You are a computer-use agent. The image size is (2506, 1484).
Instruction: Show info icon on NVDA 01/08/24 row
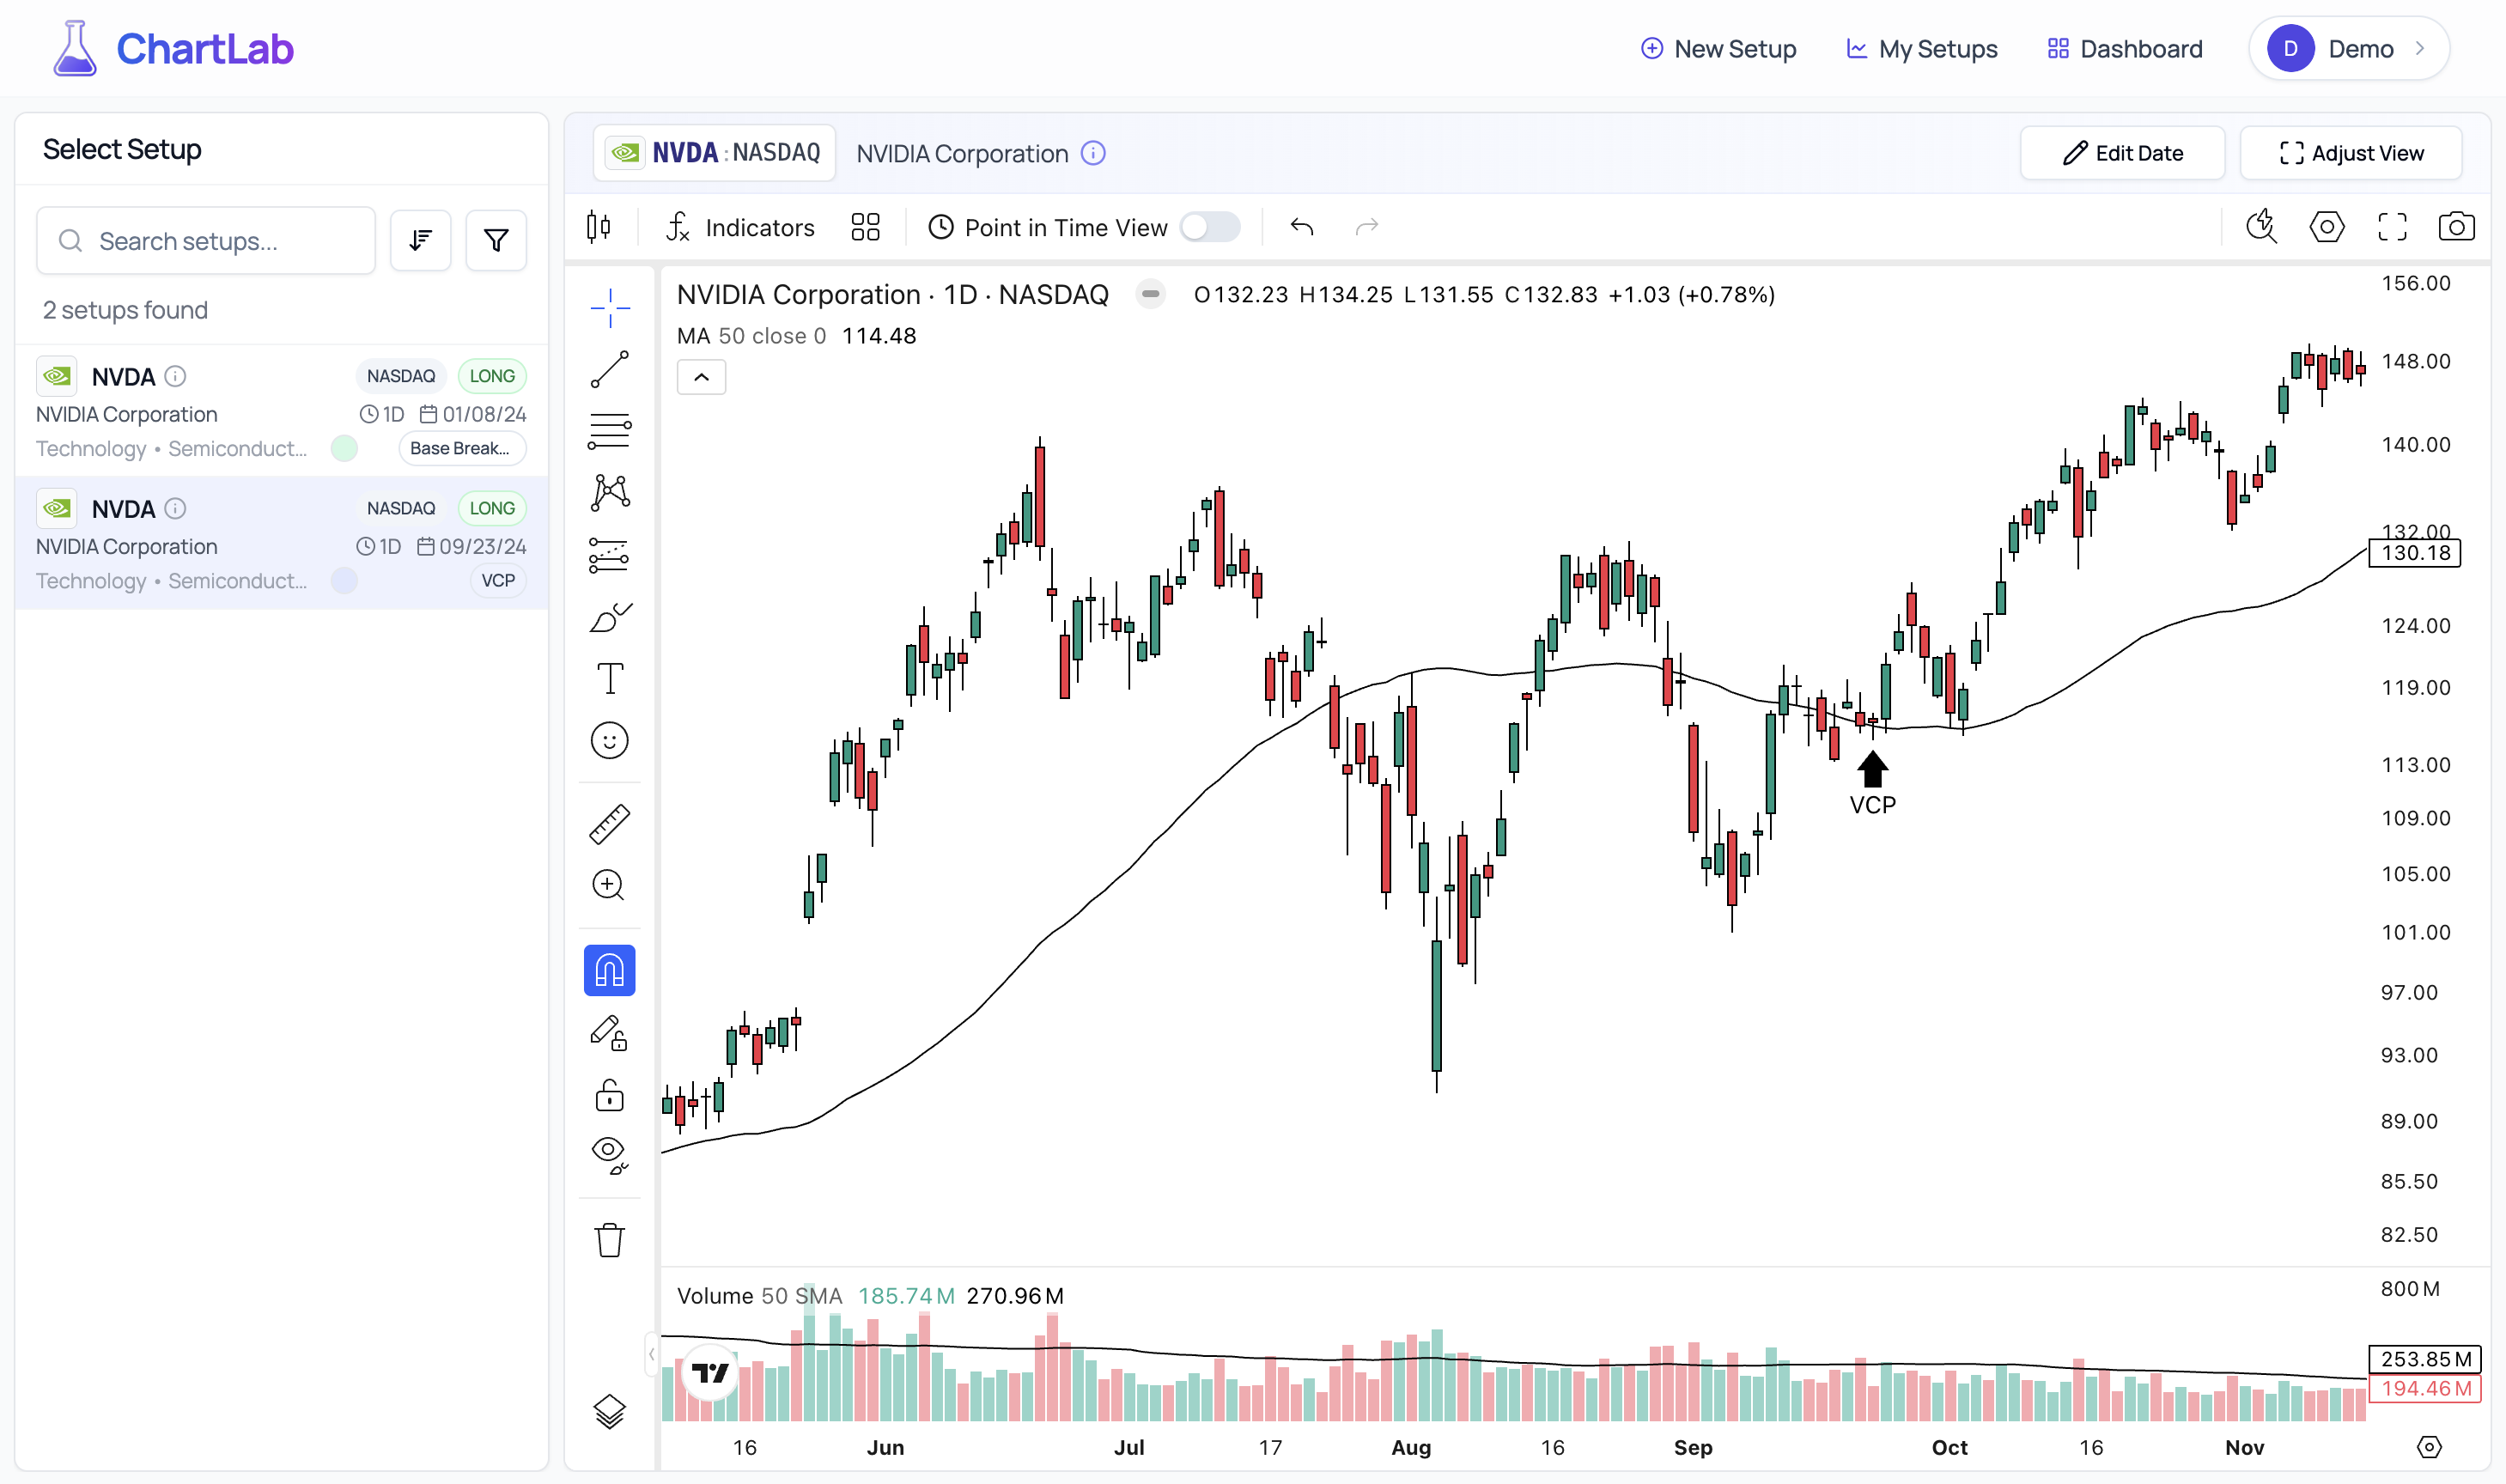coord(175,376)
